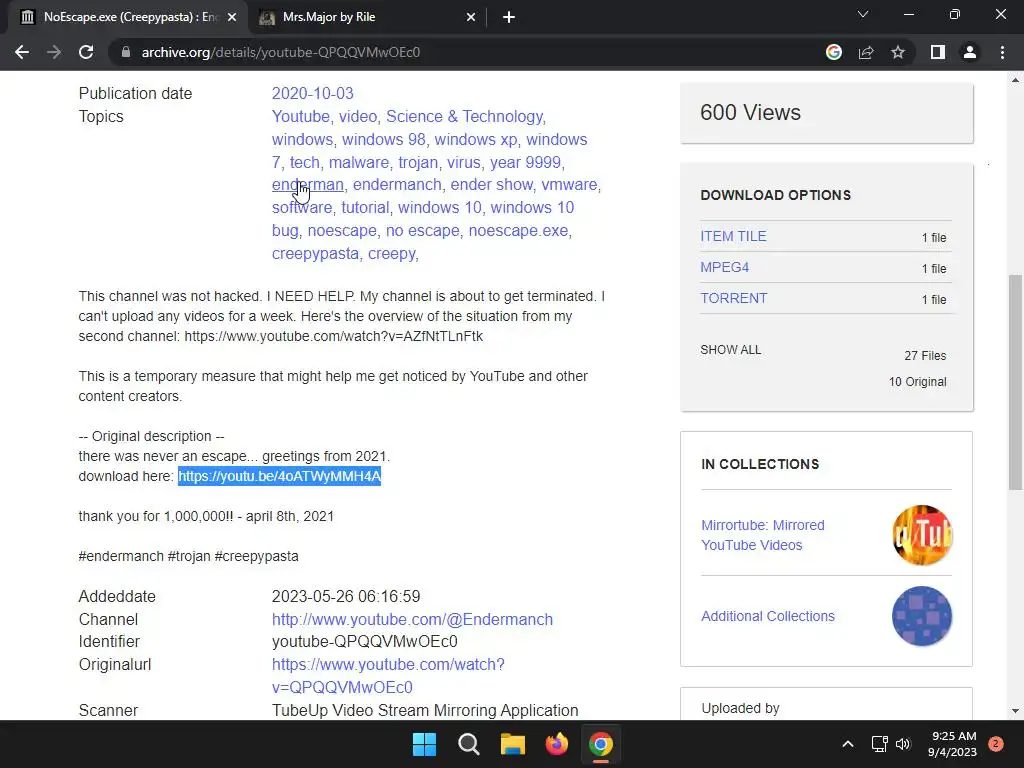Click the Google icon in address bar
Viewport: 1024px width, 768px height.
click(x=834, y=52)
